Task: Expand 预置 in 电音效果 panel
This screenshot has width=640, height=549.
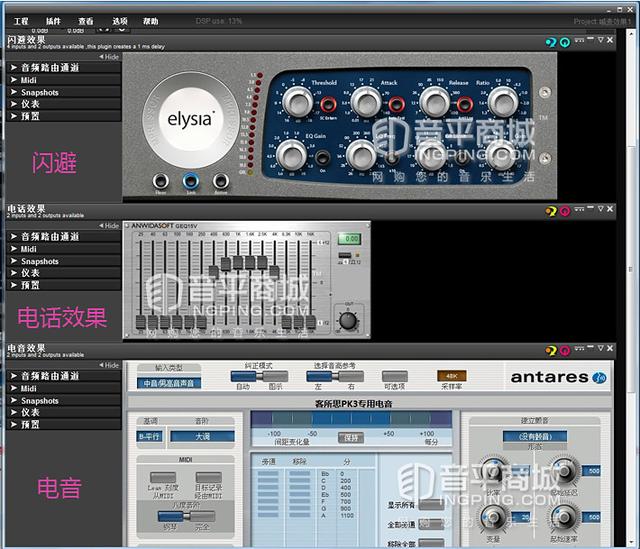Action: pyautogui.click(x=63, y=425)
